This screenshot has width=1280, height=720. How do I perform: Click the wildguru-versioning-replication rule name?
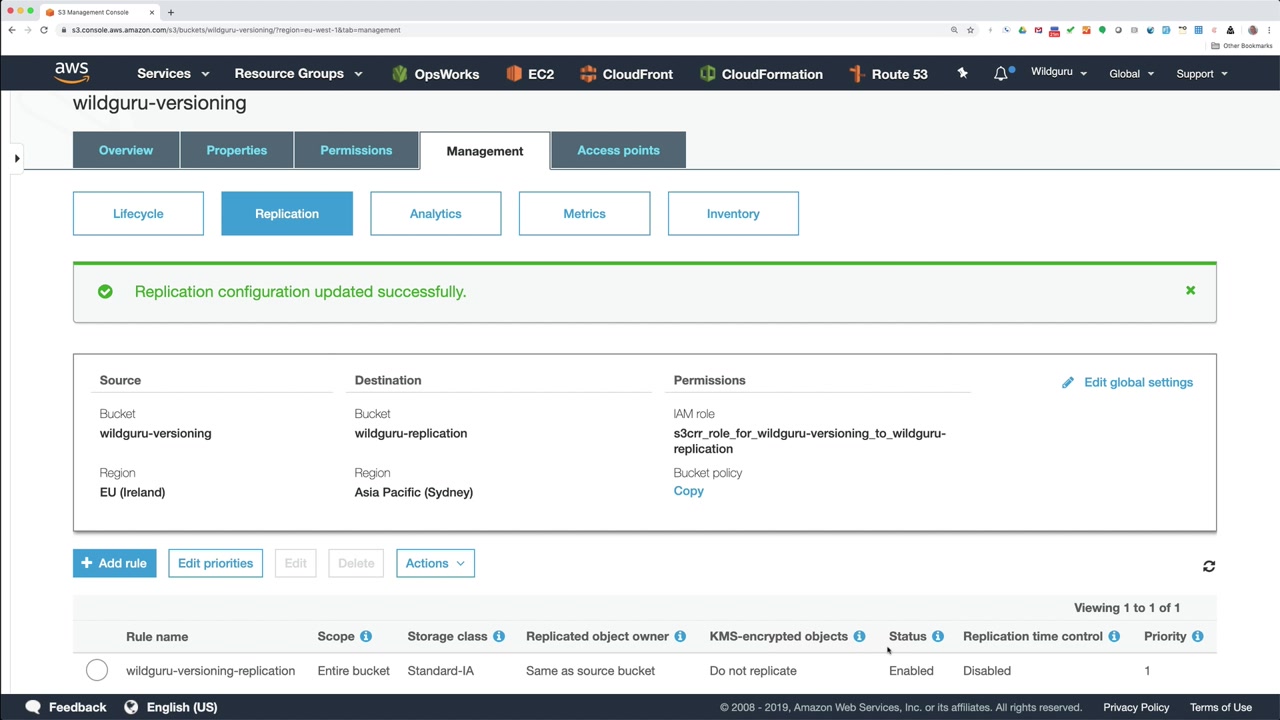click(210, 671)
